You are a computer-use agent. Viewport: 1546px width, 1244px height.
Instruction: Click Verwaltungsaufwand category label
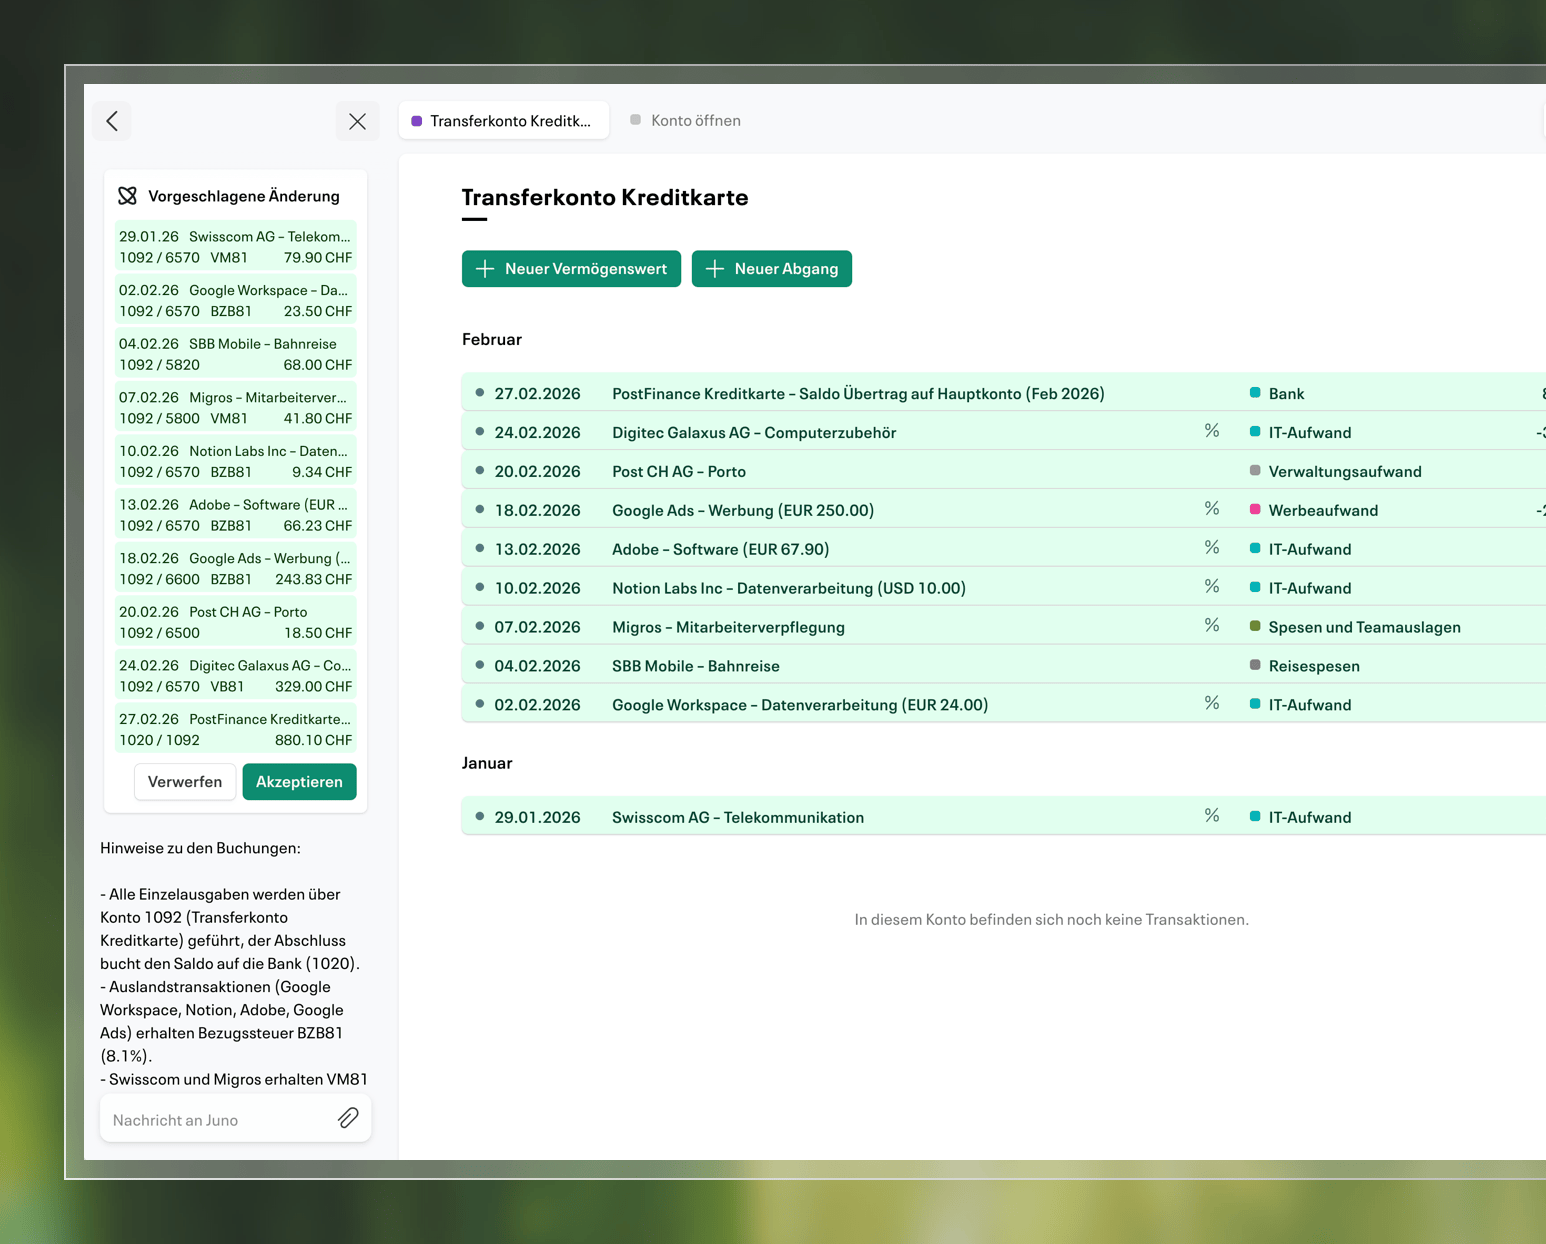pyautogui.click(x=1345, y=471)
